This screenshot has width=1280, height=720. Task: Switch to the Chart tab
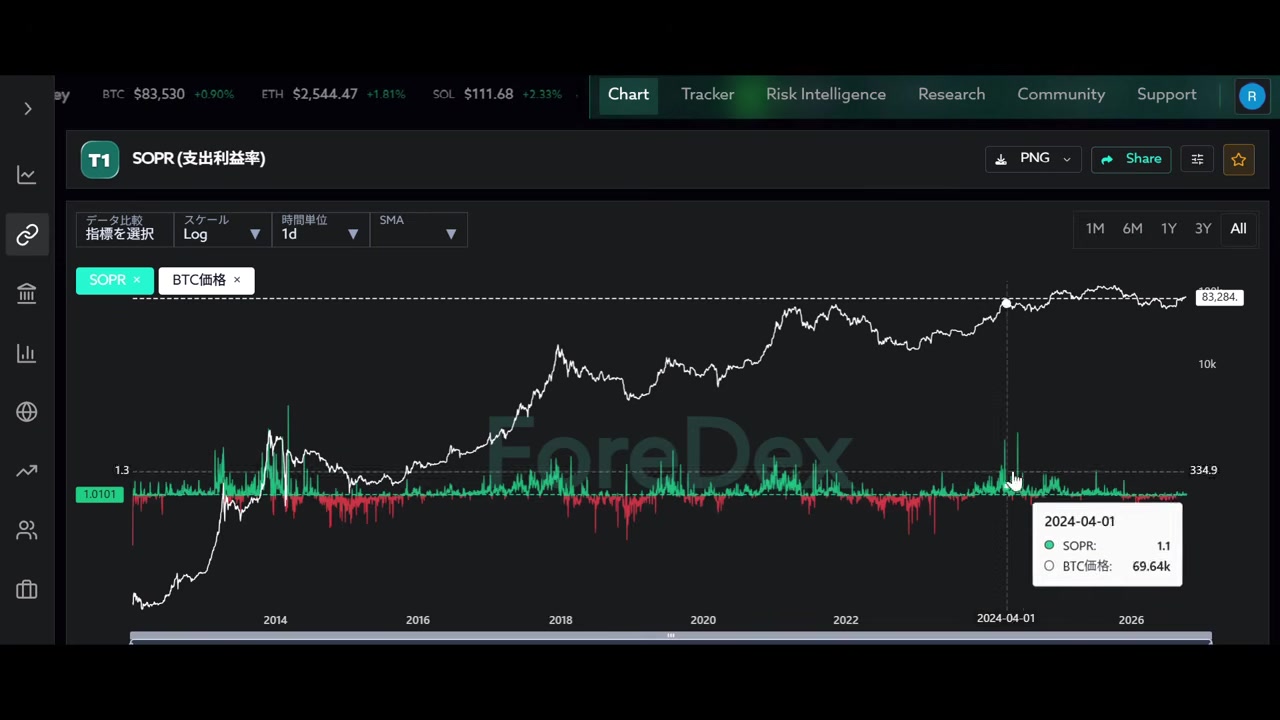628,94
